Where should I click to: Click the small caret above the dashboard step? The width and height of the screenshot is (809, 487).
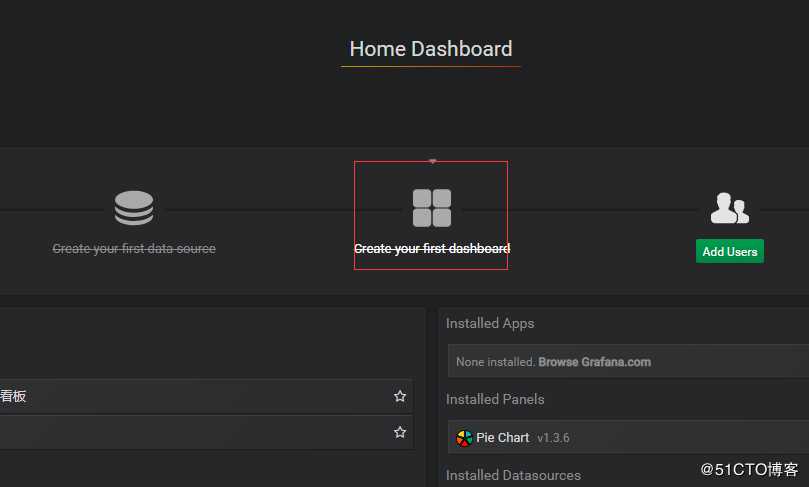click(x=432, y=161)
